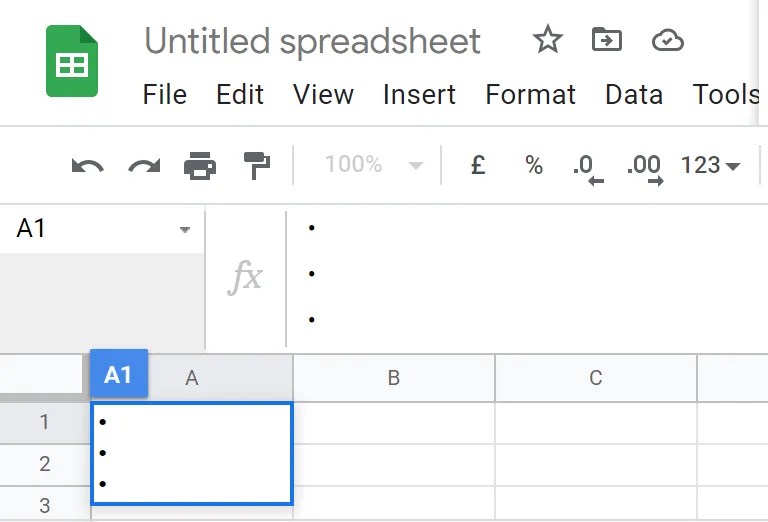Format as currency with the £ button
Viewport: 768px width, 522px height.
click(x=478, y=165)
